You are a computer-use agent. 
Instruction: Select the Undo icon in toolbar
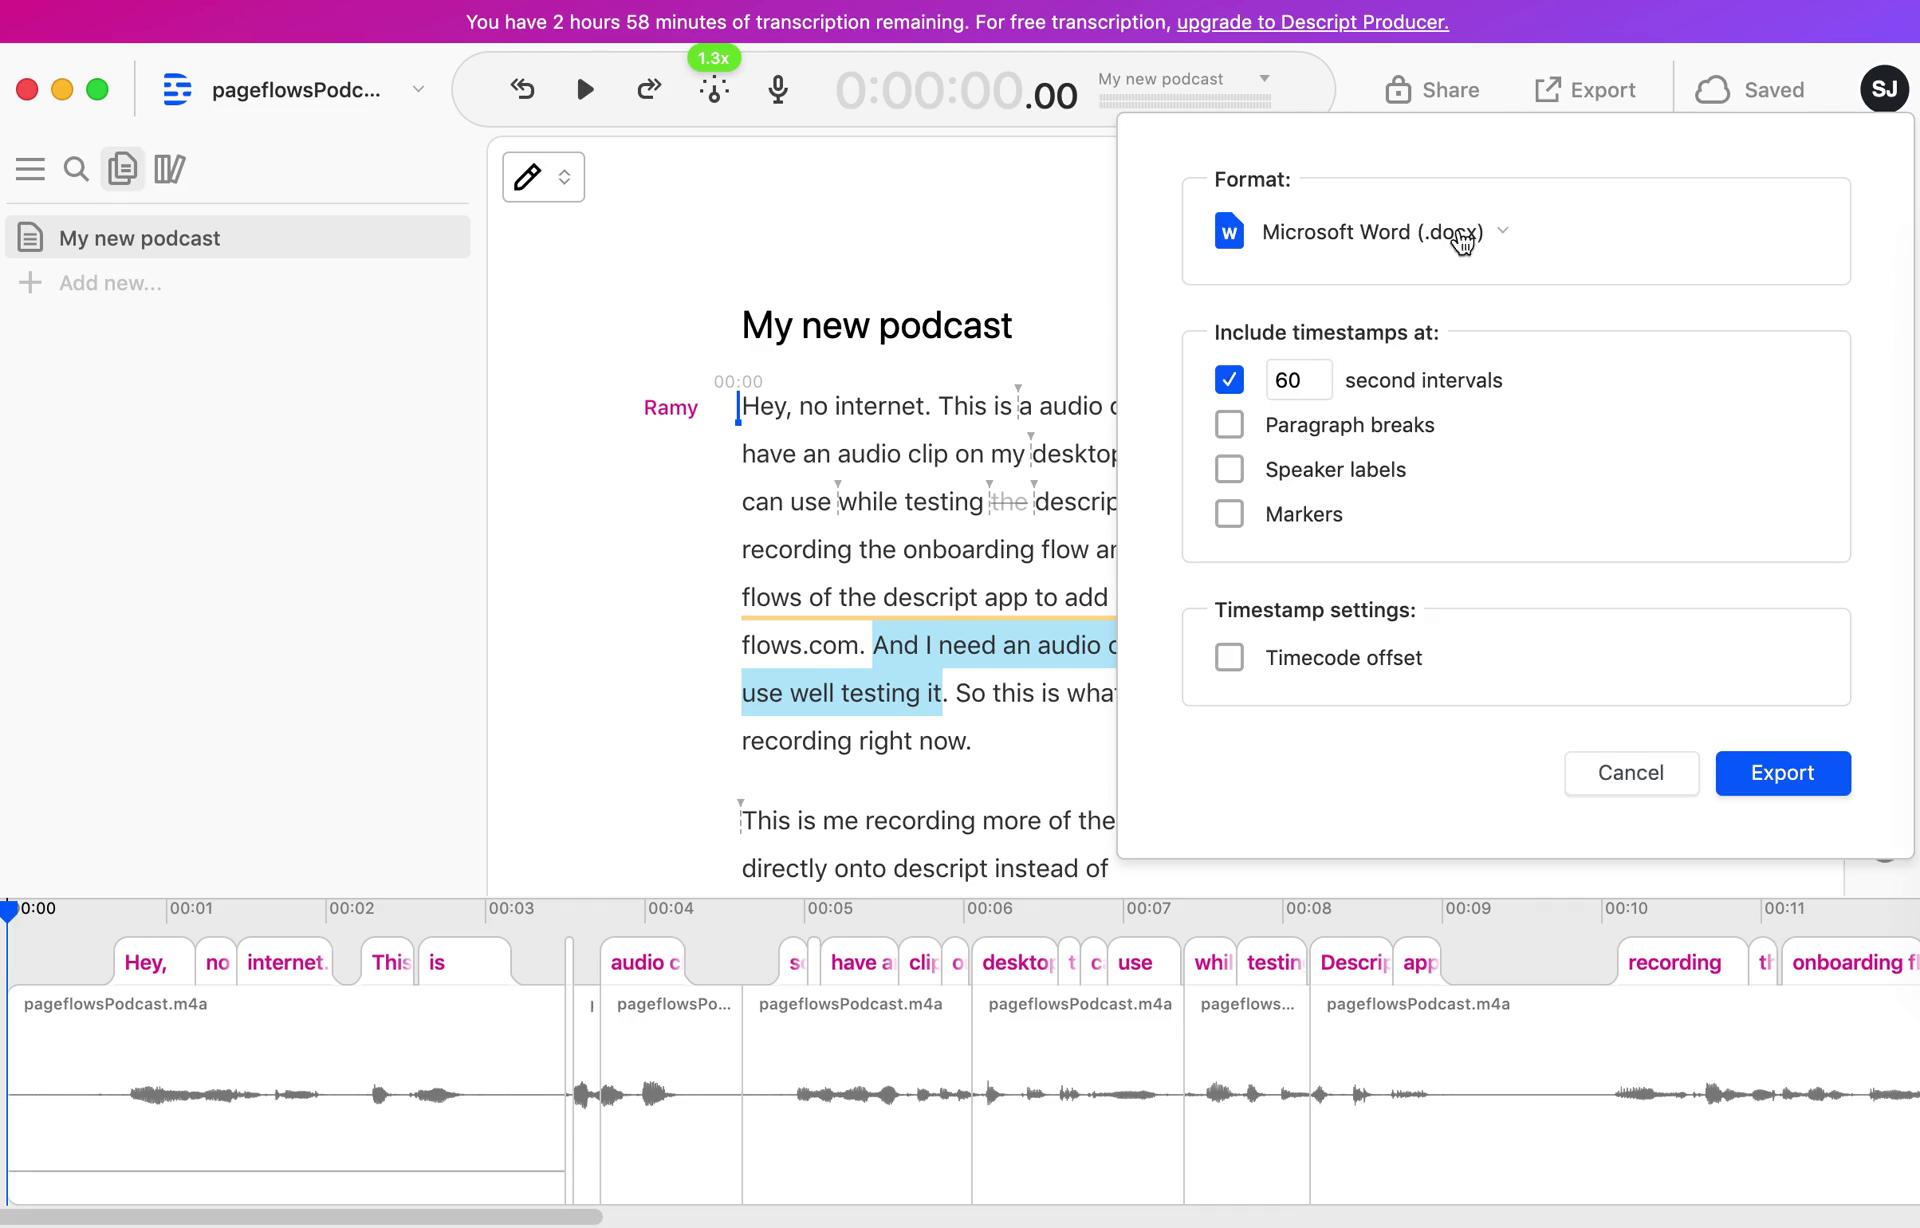(x=521, y=90)
